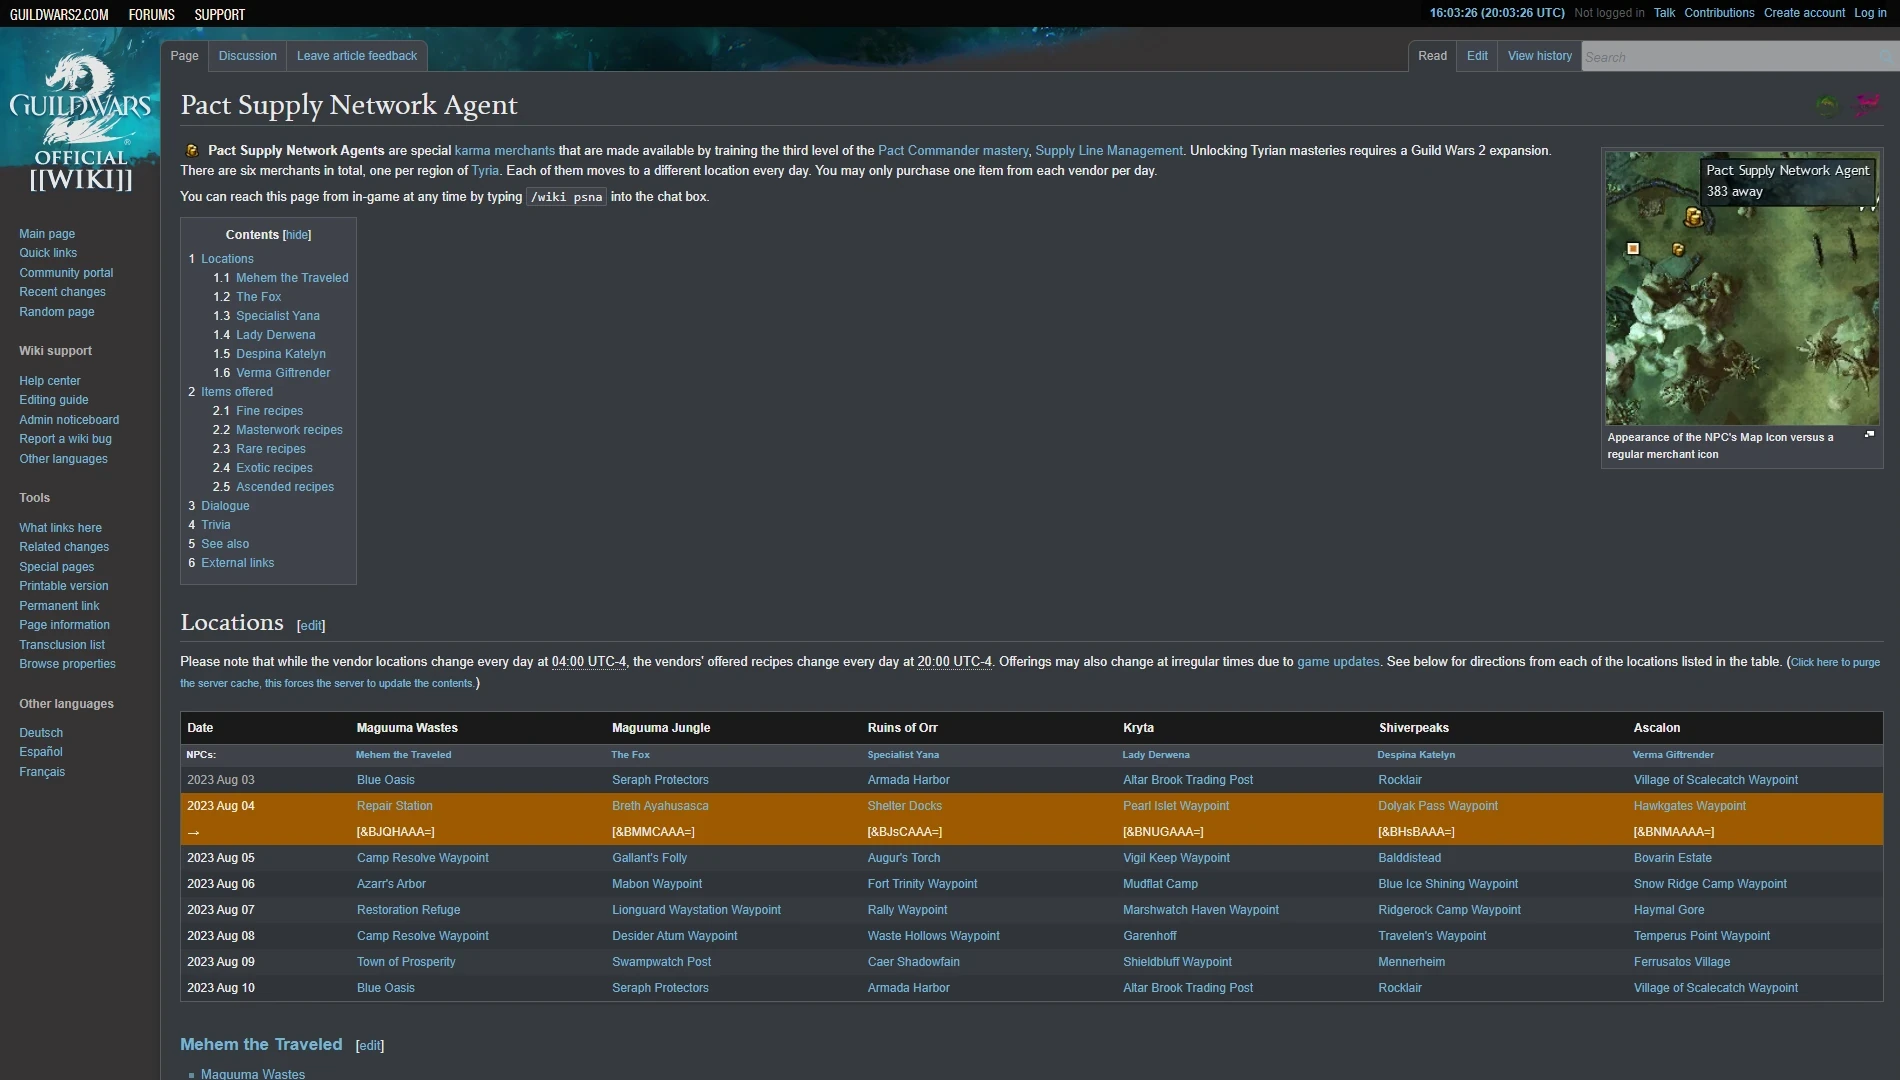The image size is (1900, 1080).
Task: Jump to Items offered in Contents
Action: point(237,392)
